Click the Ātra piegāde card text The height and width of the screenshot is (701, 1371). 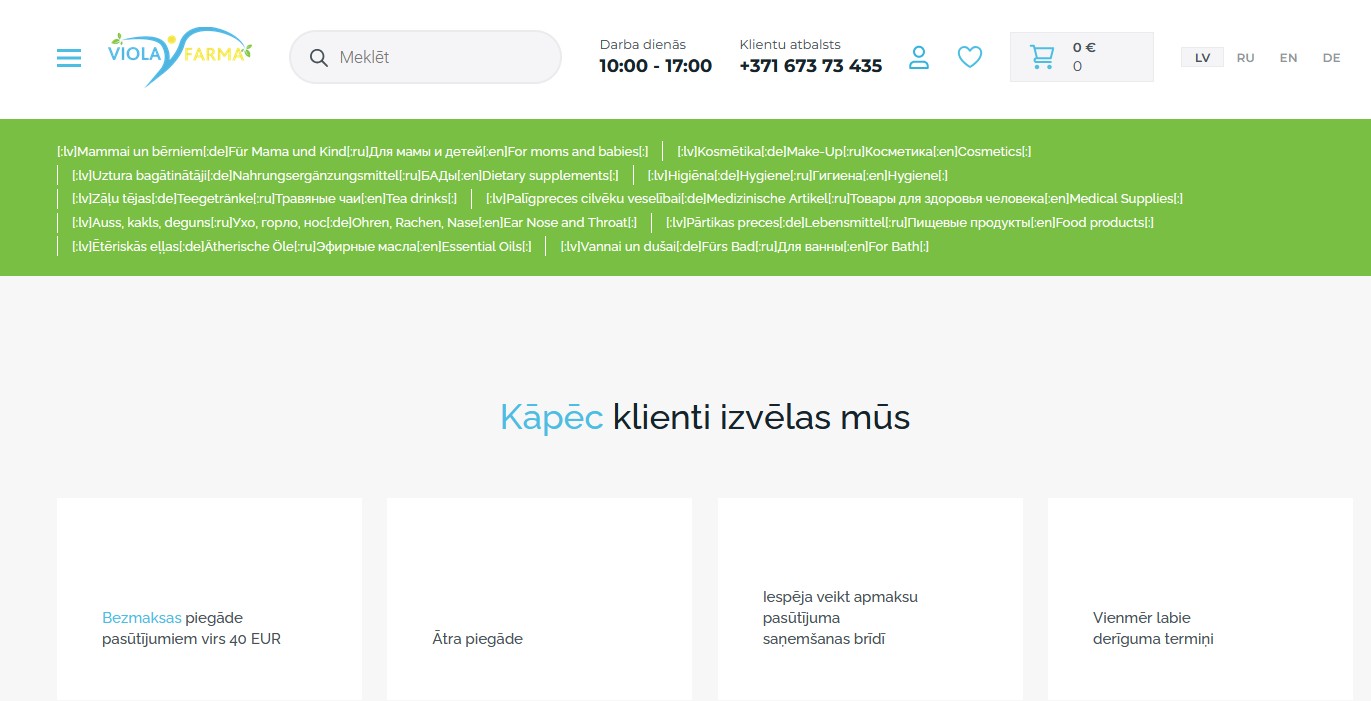pos(478,639)
